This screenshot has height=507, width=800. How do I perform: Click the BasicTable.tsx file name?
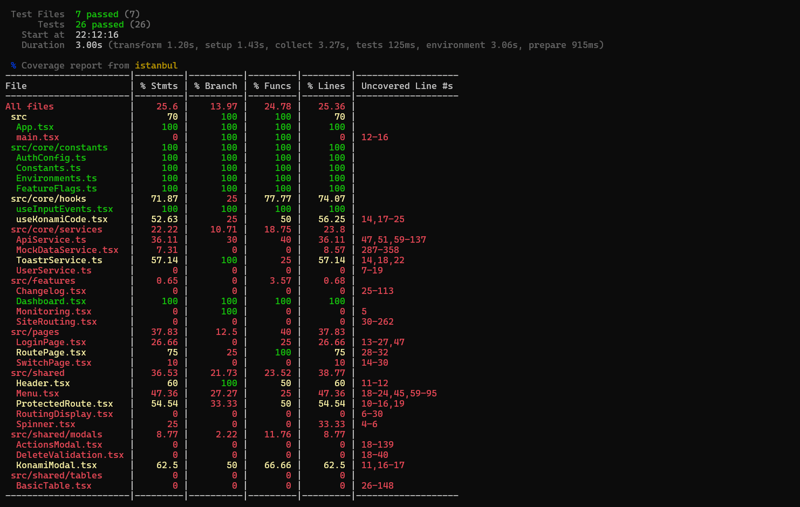point(53,486)
